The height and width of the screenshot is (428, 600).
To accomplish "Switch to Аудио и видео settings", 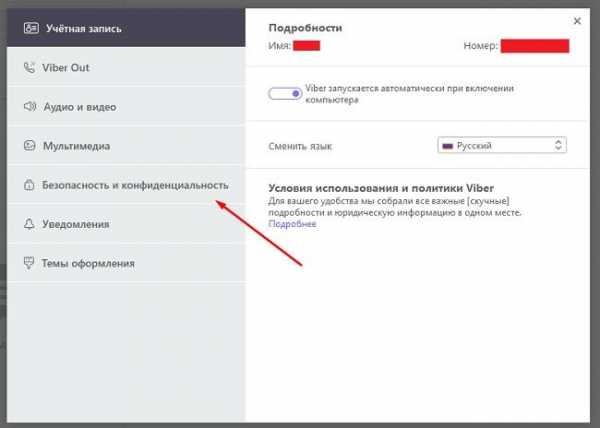I will (x=126, y=106).
